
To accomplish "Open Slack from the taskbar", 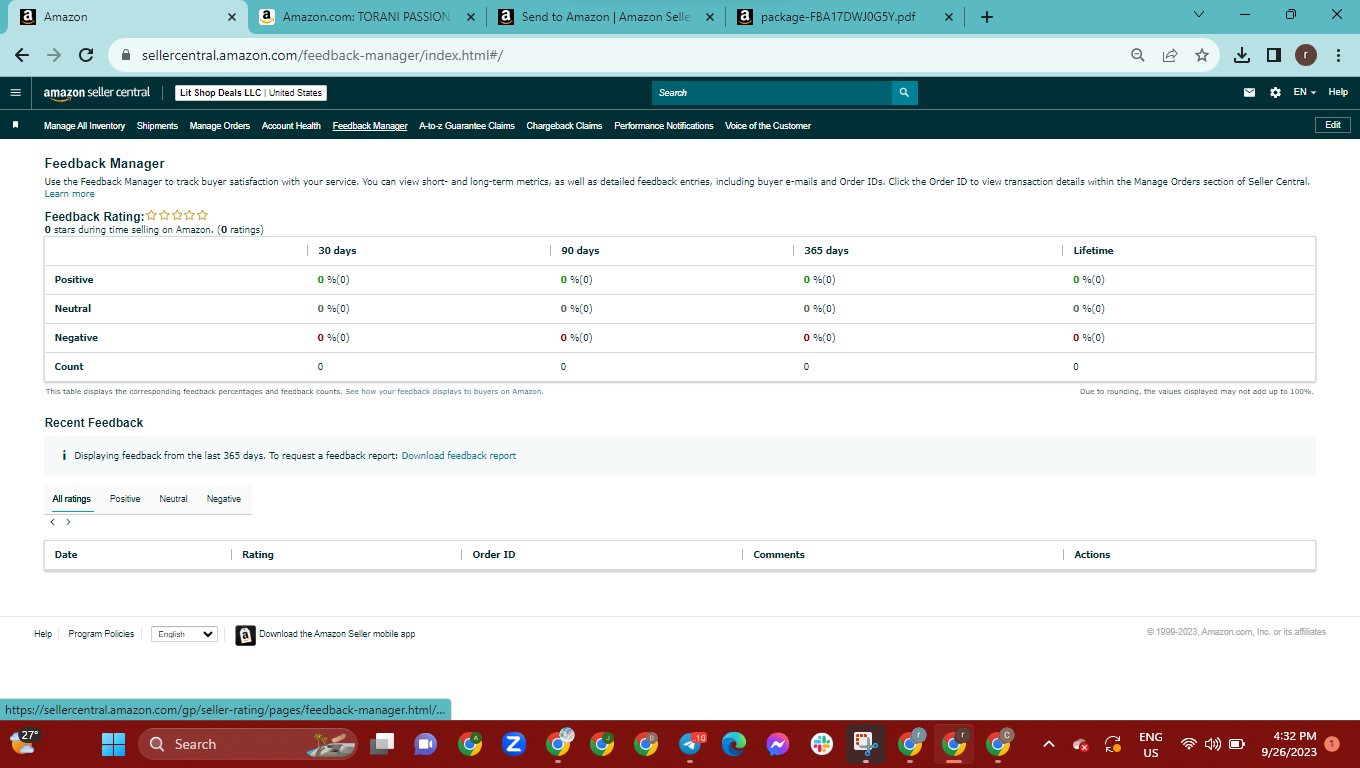I will pos(822,744).
